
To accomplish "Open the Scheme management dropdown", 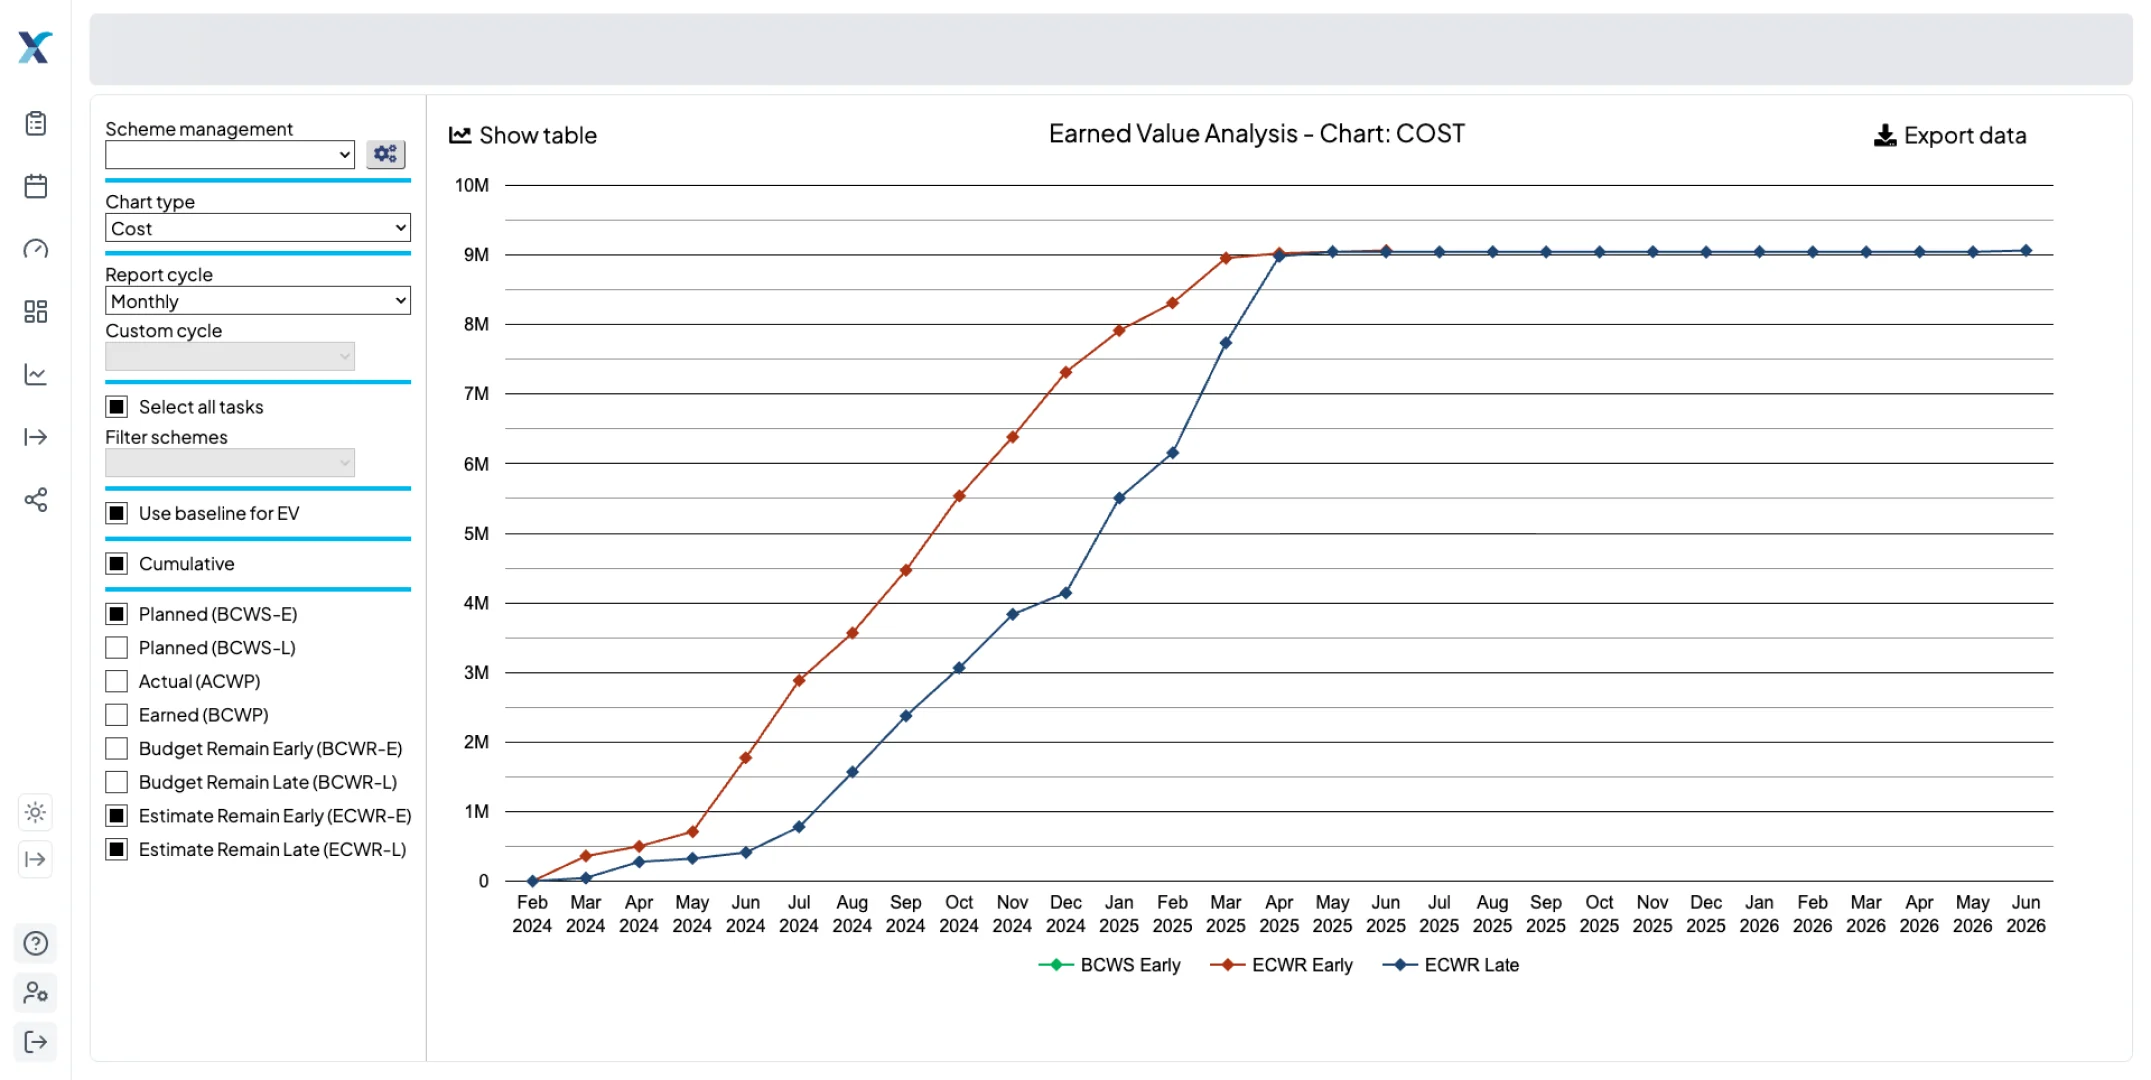I will tap(229, 154).
